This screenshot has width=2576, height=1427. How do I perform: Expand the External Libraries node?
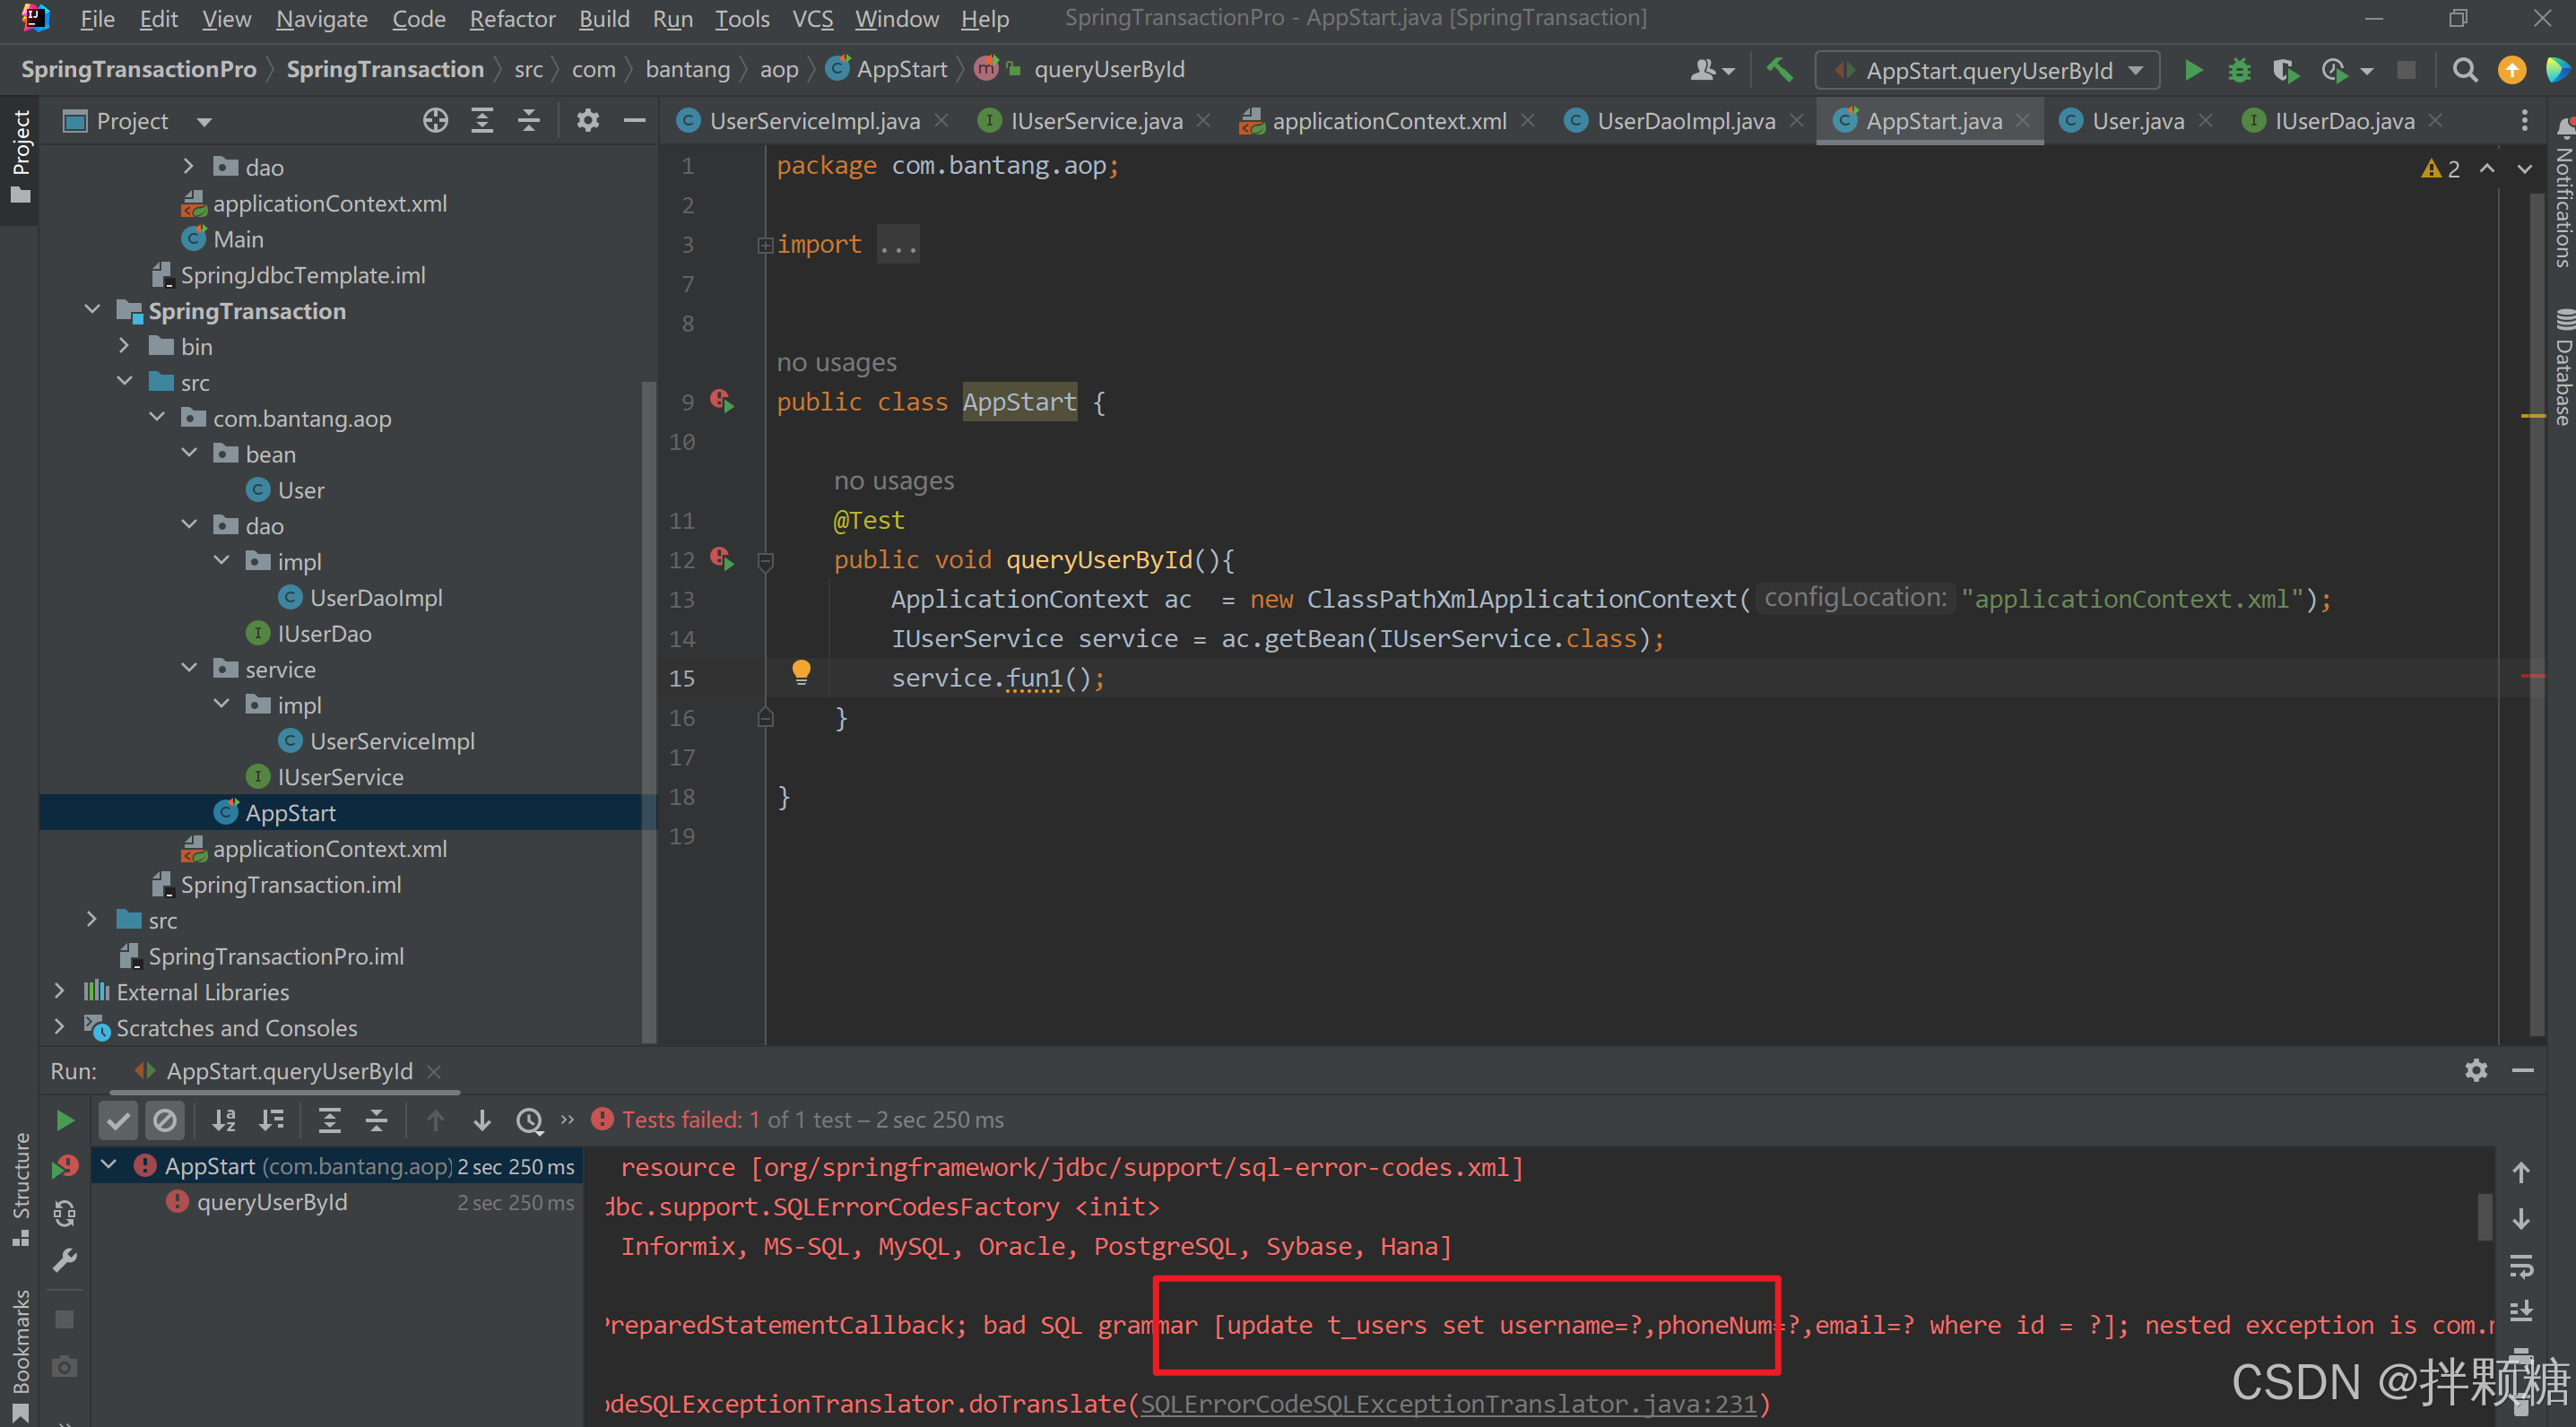click(x=60, y=991)
